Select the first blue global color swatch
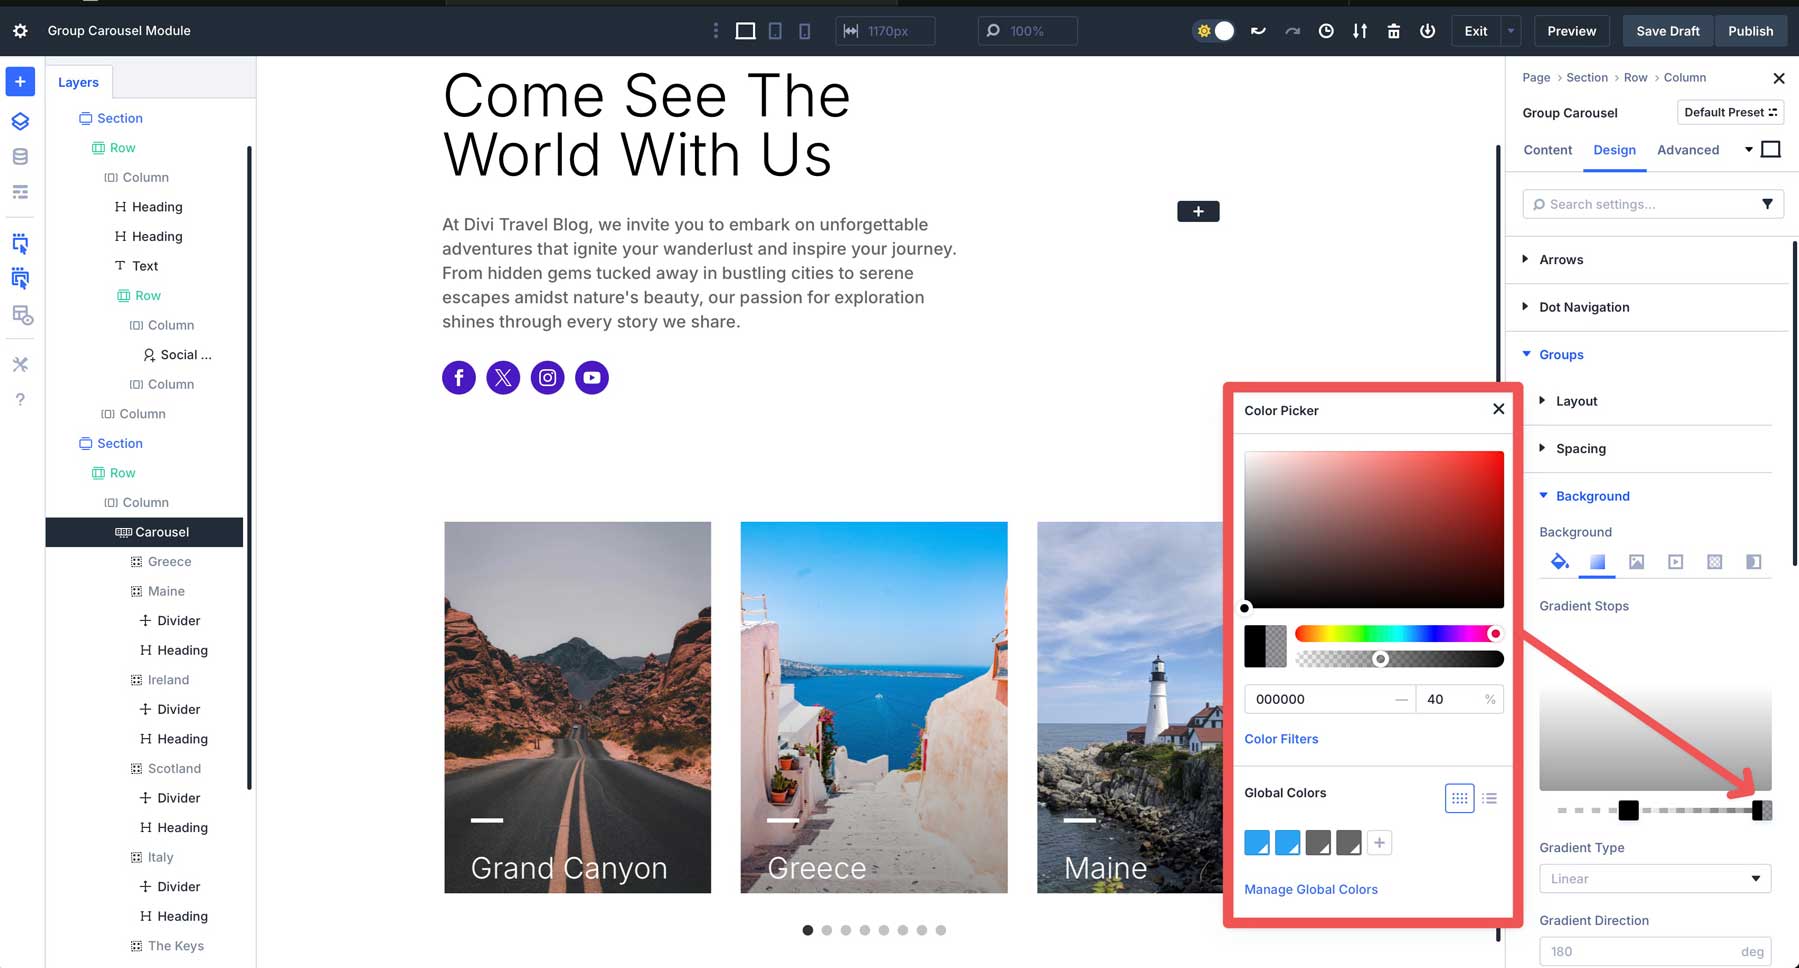1799x968 pixels. (x=1257, y=842)
